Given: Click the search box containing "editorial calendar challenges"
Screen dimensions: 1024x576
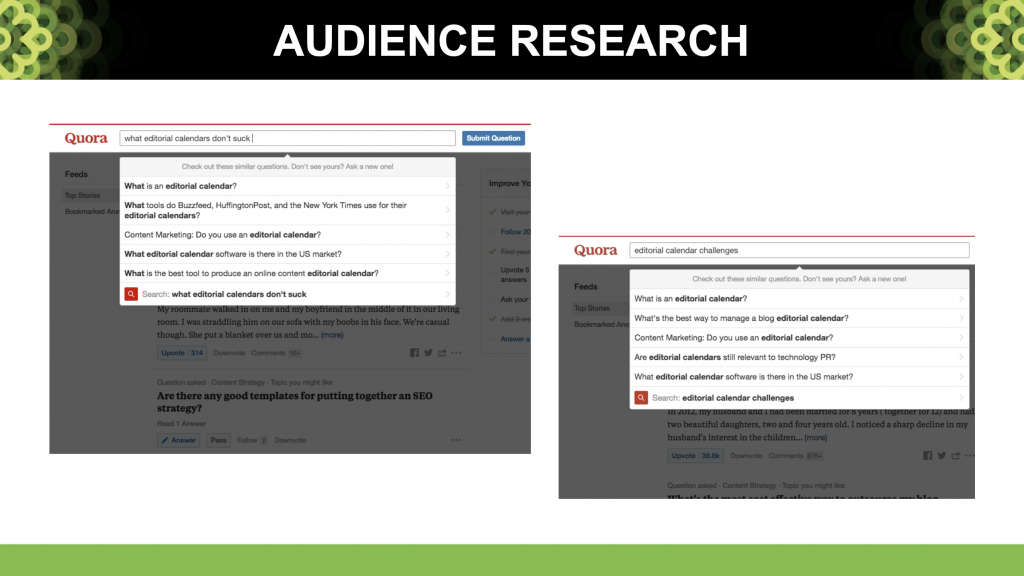Looking at the screenshot, I should pos(799,250).
